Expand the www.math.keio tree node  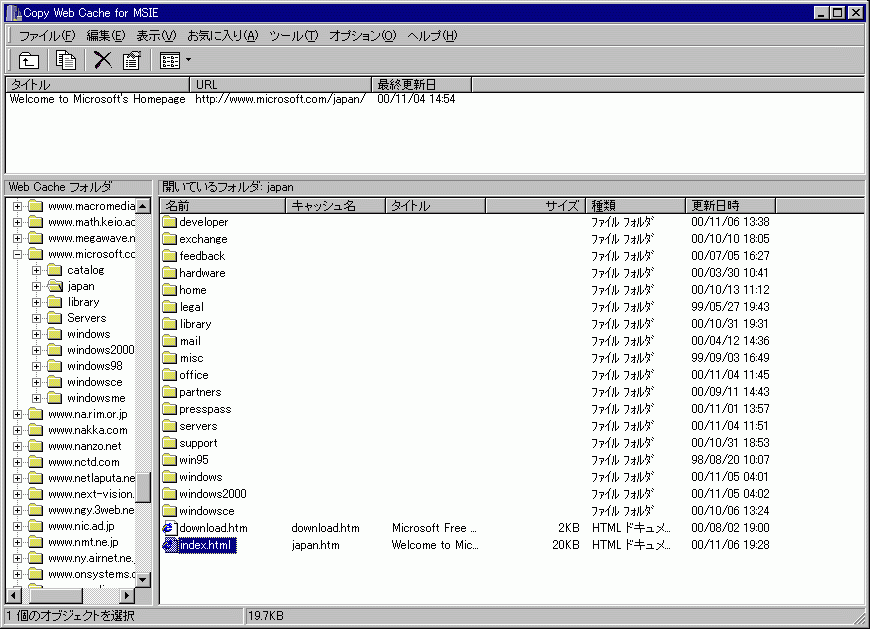(18, 222)
